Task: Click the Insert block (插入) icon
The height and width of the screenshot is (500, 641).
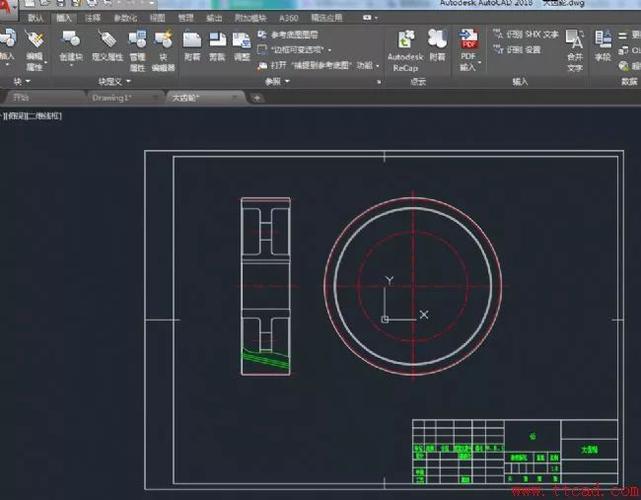Action: [x=7, y=38]
